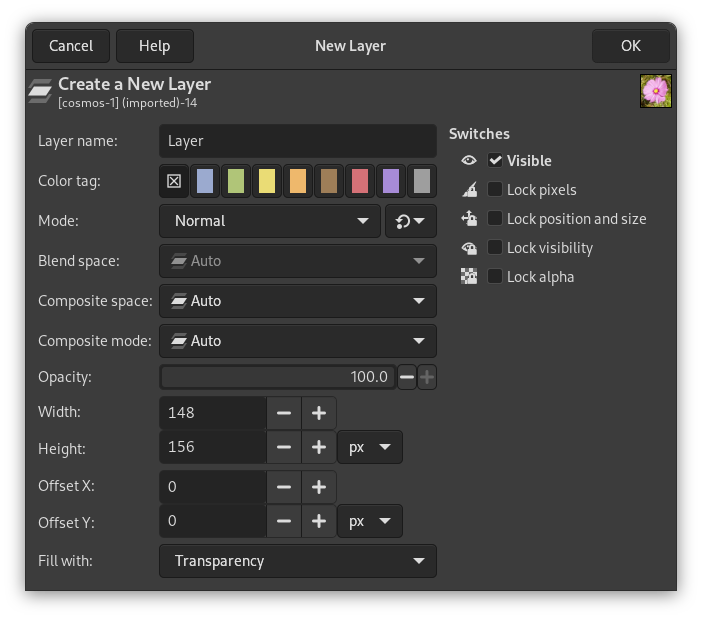Open the Height unit px dropdown
The height and width of the screenshot is (619, 702).
point(370,447)
